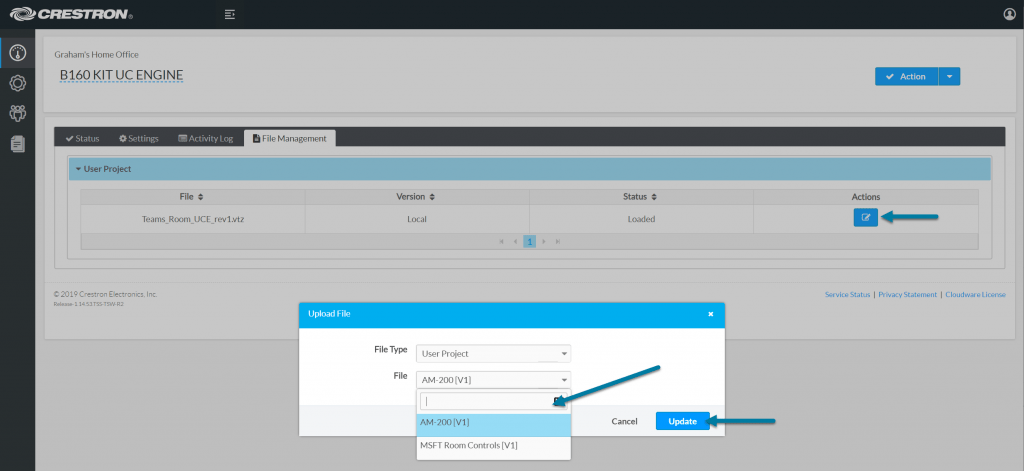Close the Upload File dialog
Image resolution: width=1024 pixels, height=471 pixels.
pos(711,314)
